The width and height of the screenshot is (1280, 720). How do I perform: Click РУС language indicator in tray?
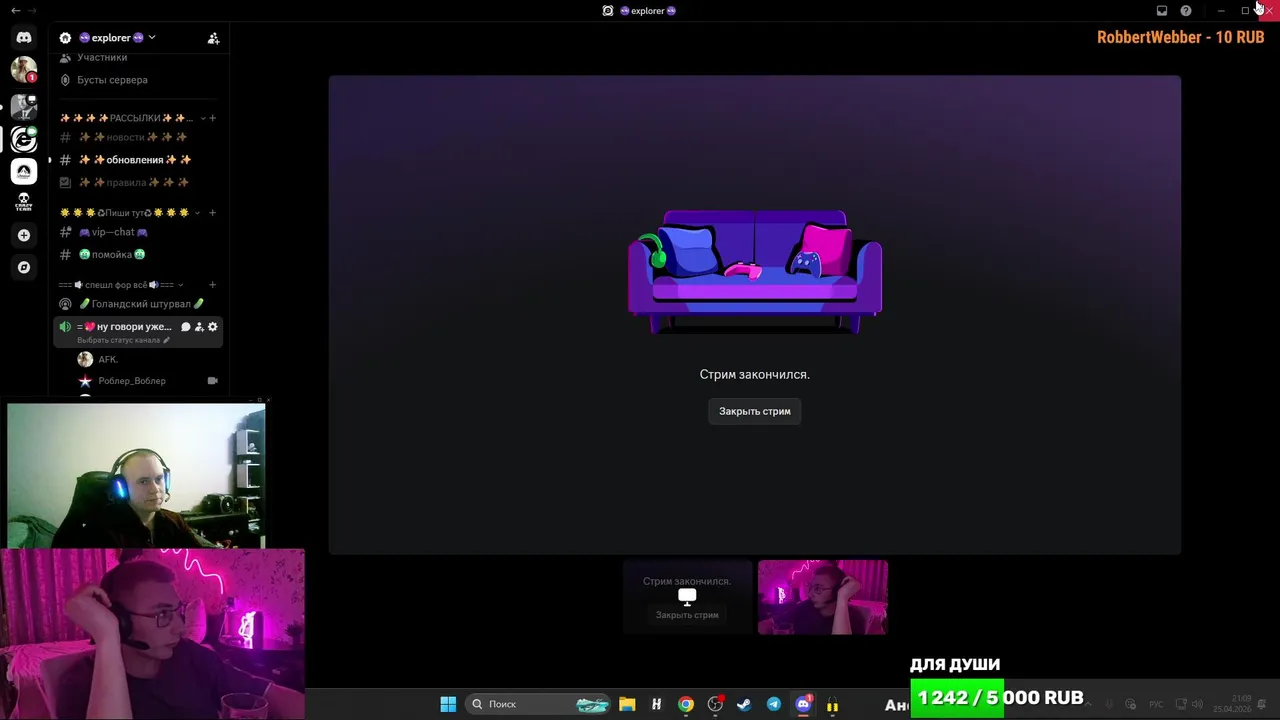(1156, 704)
